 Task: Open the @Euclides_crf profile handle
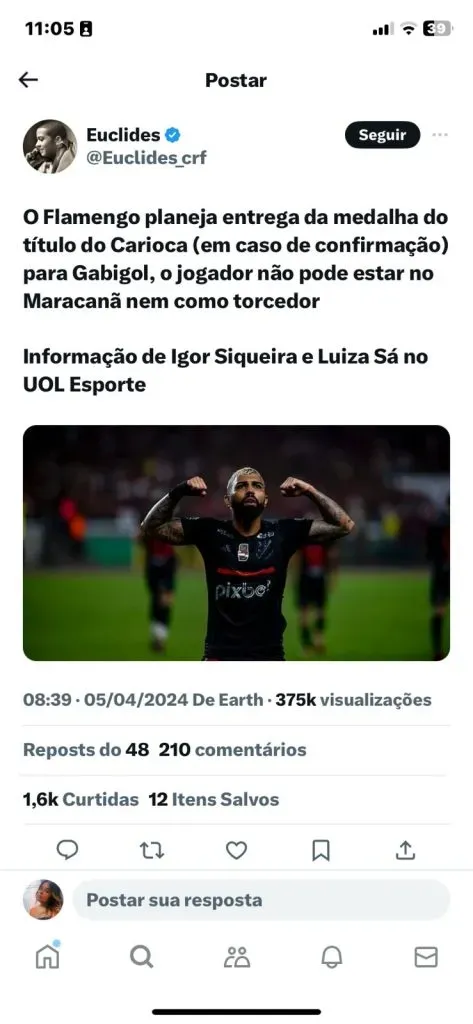coord(146,158)
